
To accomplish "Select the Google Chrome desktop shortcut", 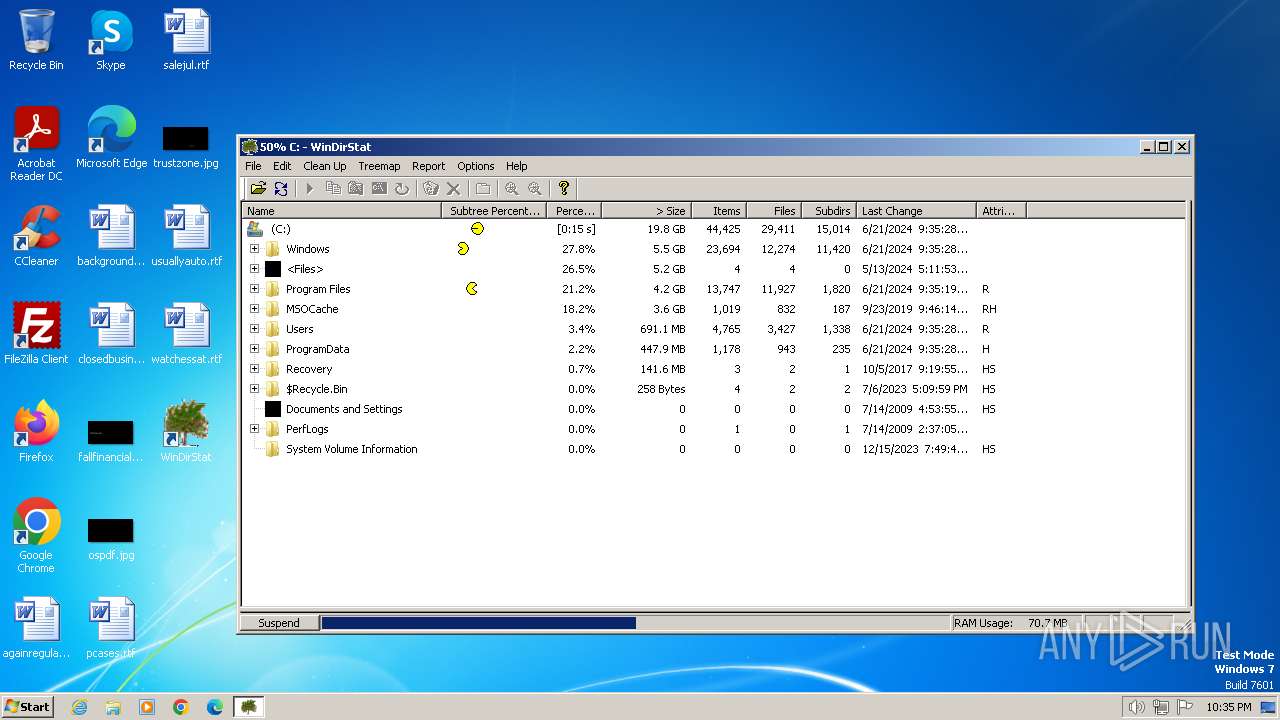I will click(x=36, y=536).
